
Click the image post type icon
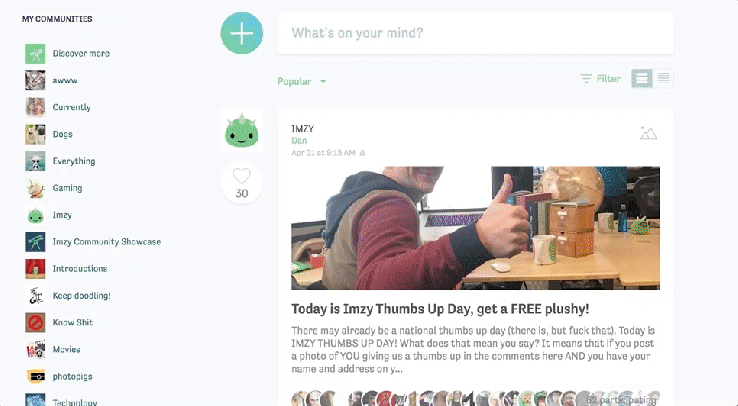tap(648, 133)
